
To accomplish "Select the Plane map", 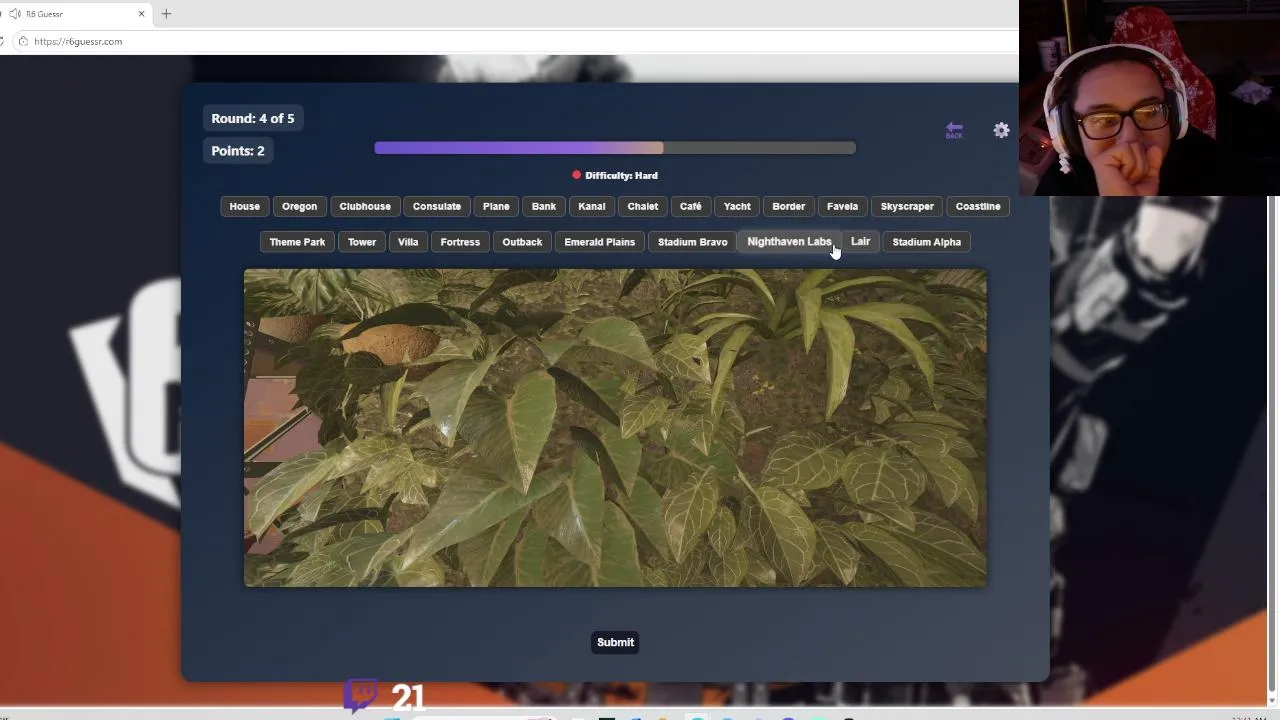I will 496,206.
